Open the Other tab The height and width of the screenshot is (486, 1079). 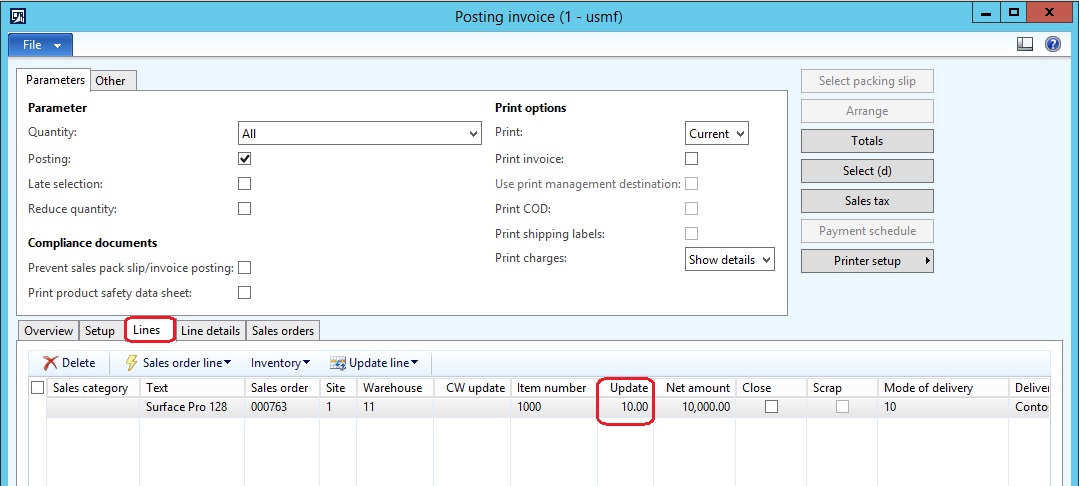[110, 81]
